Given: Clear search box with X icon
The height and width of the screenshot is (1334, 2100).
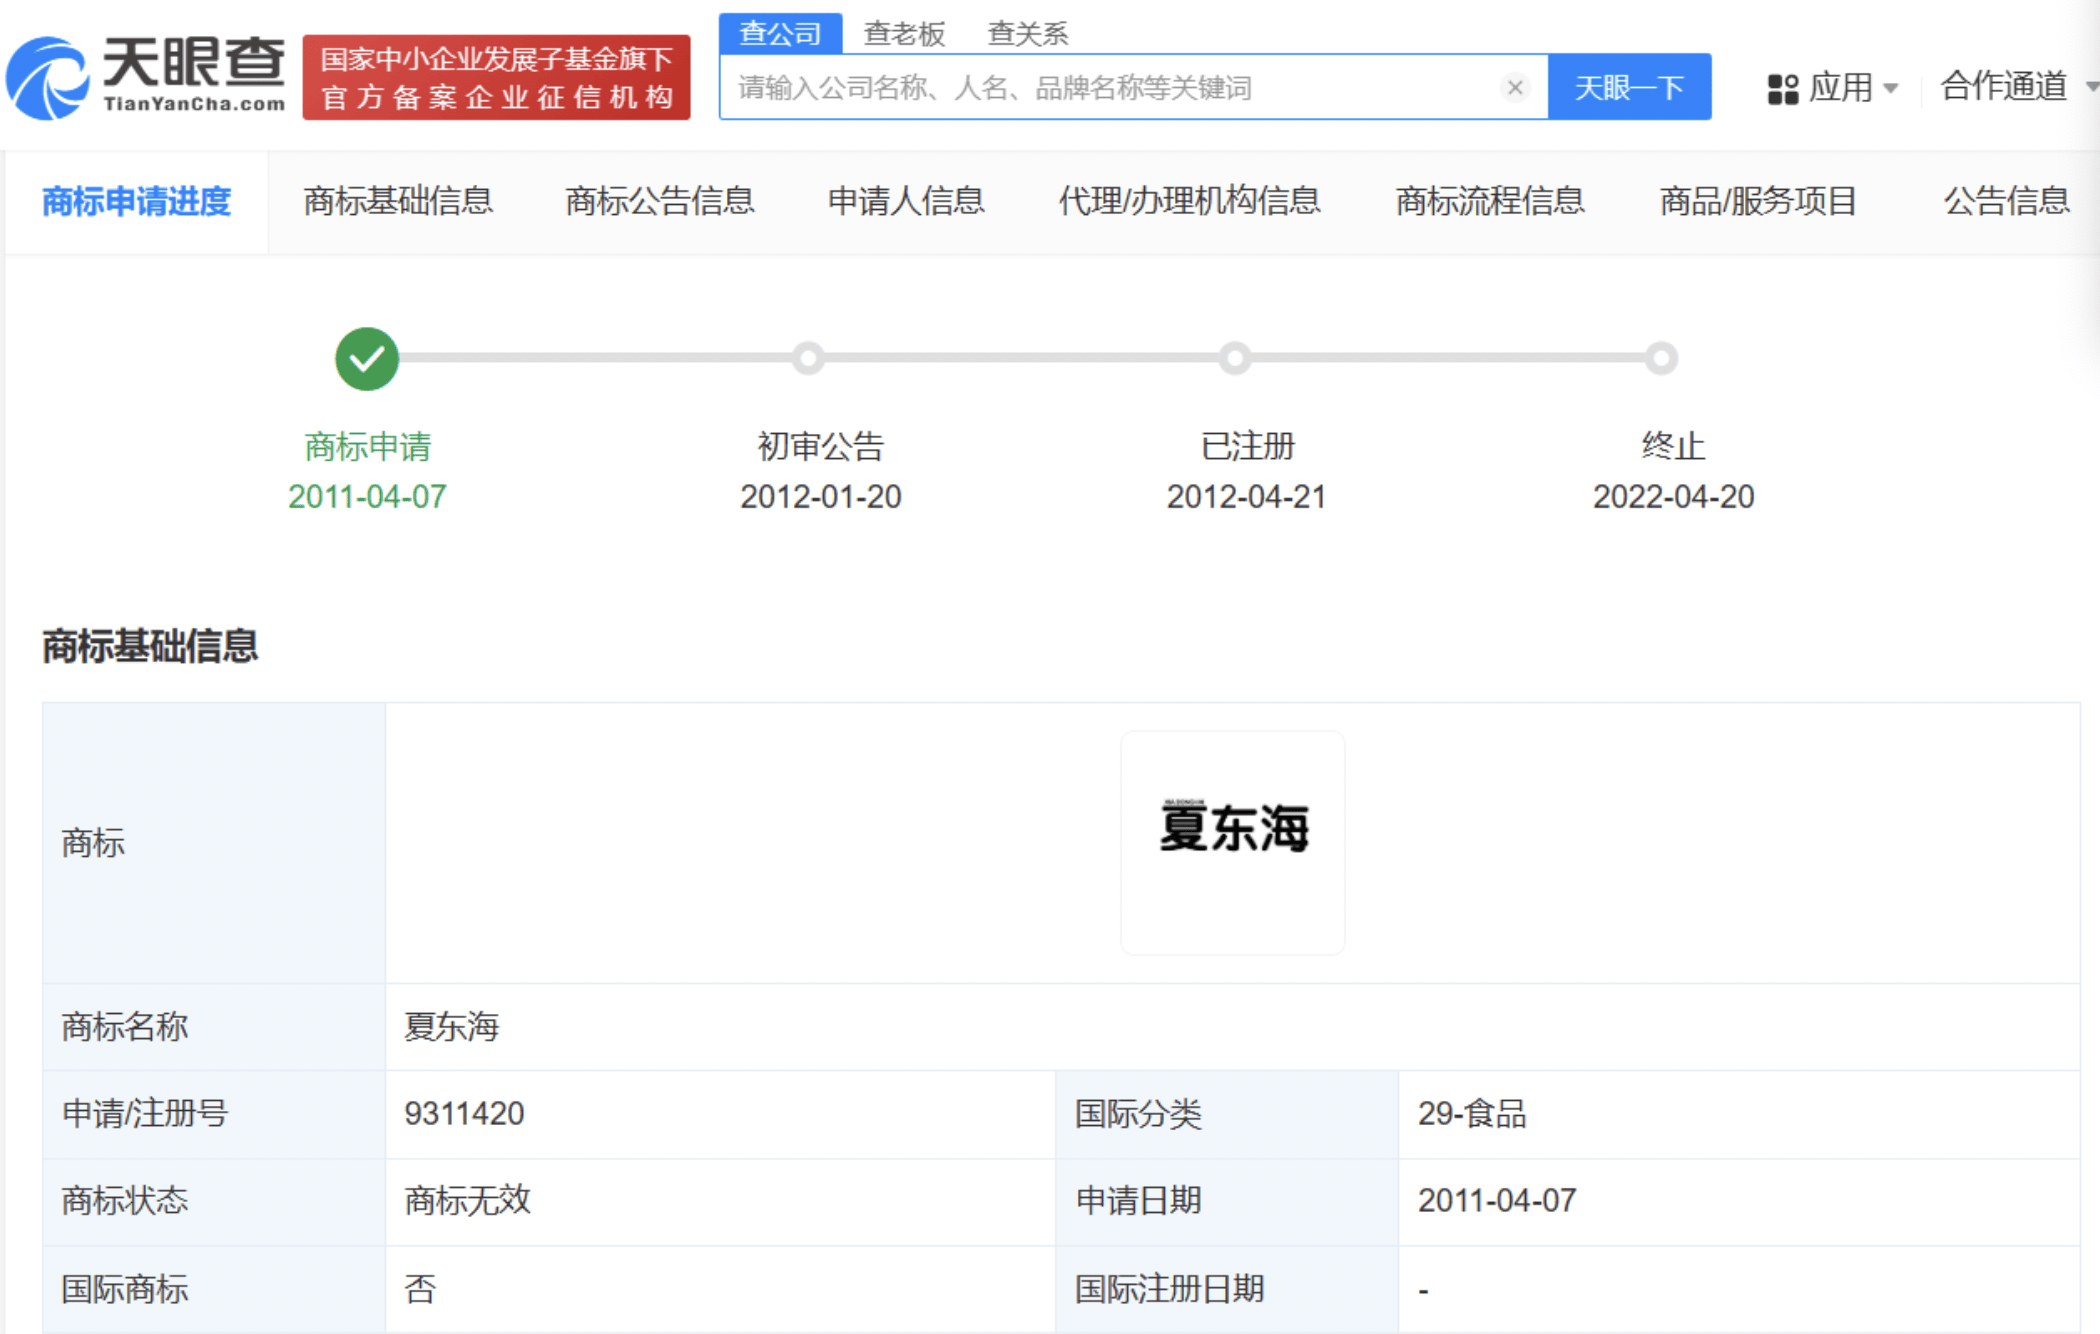Looking at the screenshot, I should (x=1514, y=88).
